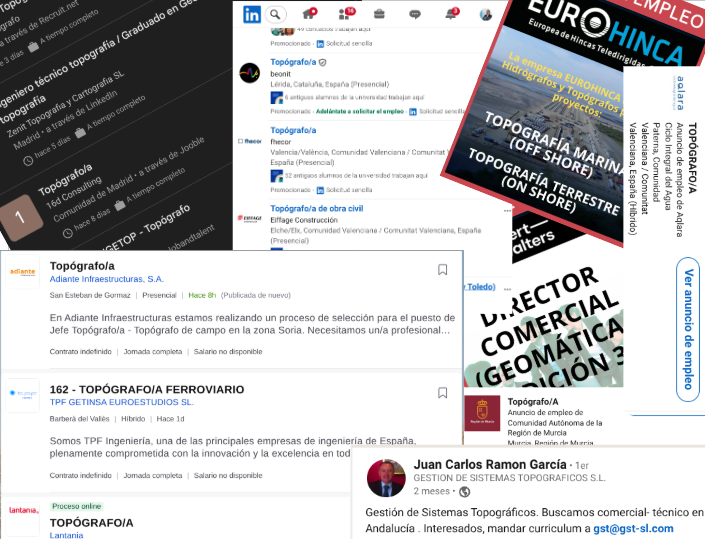705x539 pixels.
Task: Click TPF GETINSA EUROESTUDIOS SL. company link
Action: click(121, 401)
